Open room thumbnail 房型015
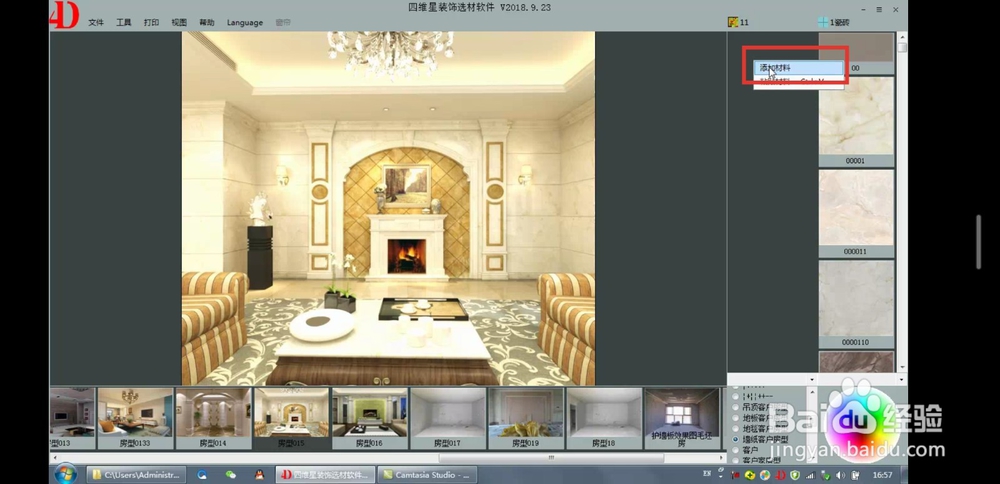The height and width of the screenshot is (484, 1000). 291,418
